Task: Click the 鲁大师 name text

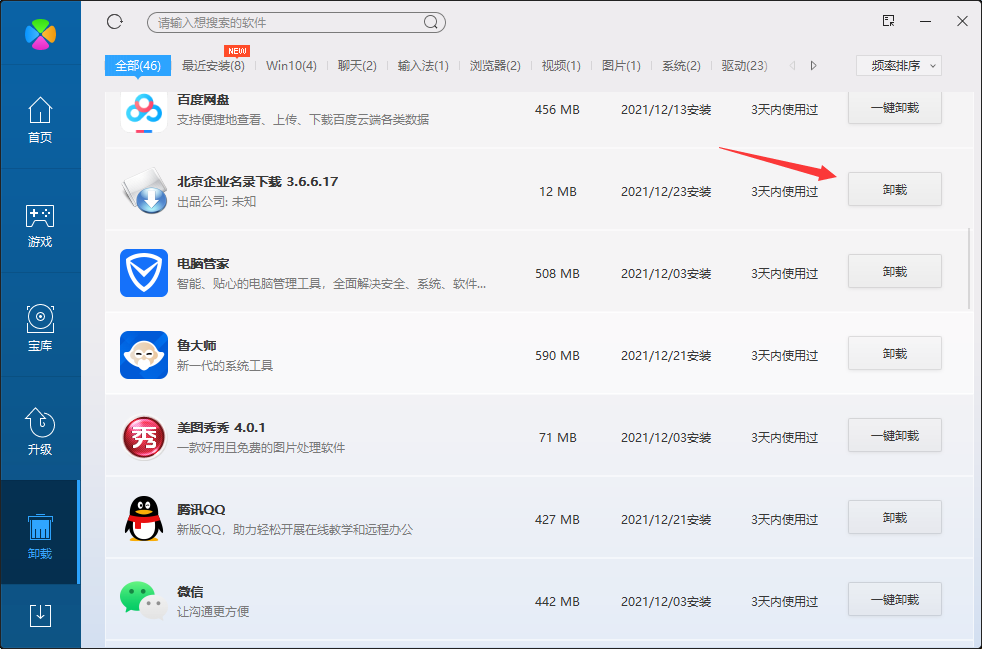Action: click(197, 346)
